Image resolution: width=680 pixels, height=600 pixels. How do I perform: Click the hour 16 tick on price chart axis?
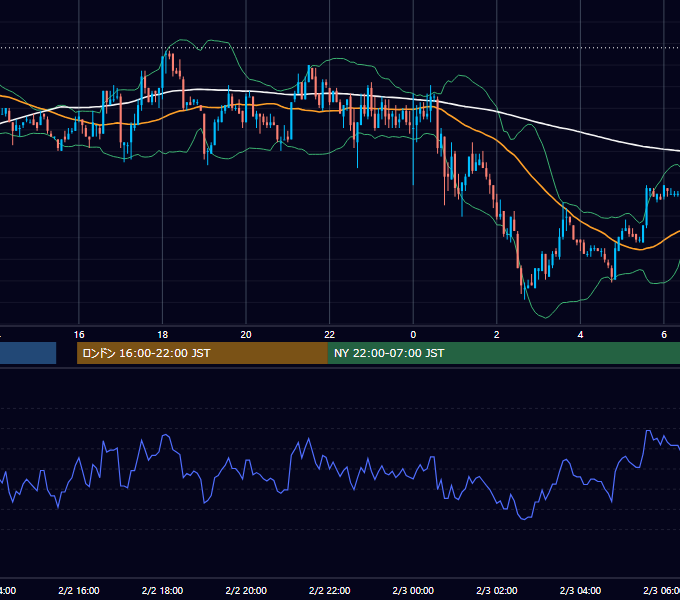point(79,335)
